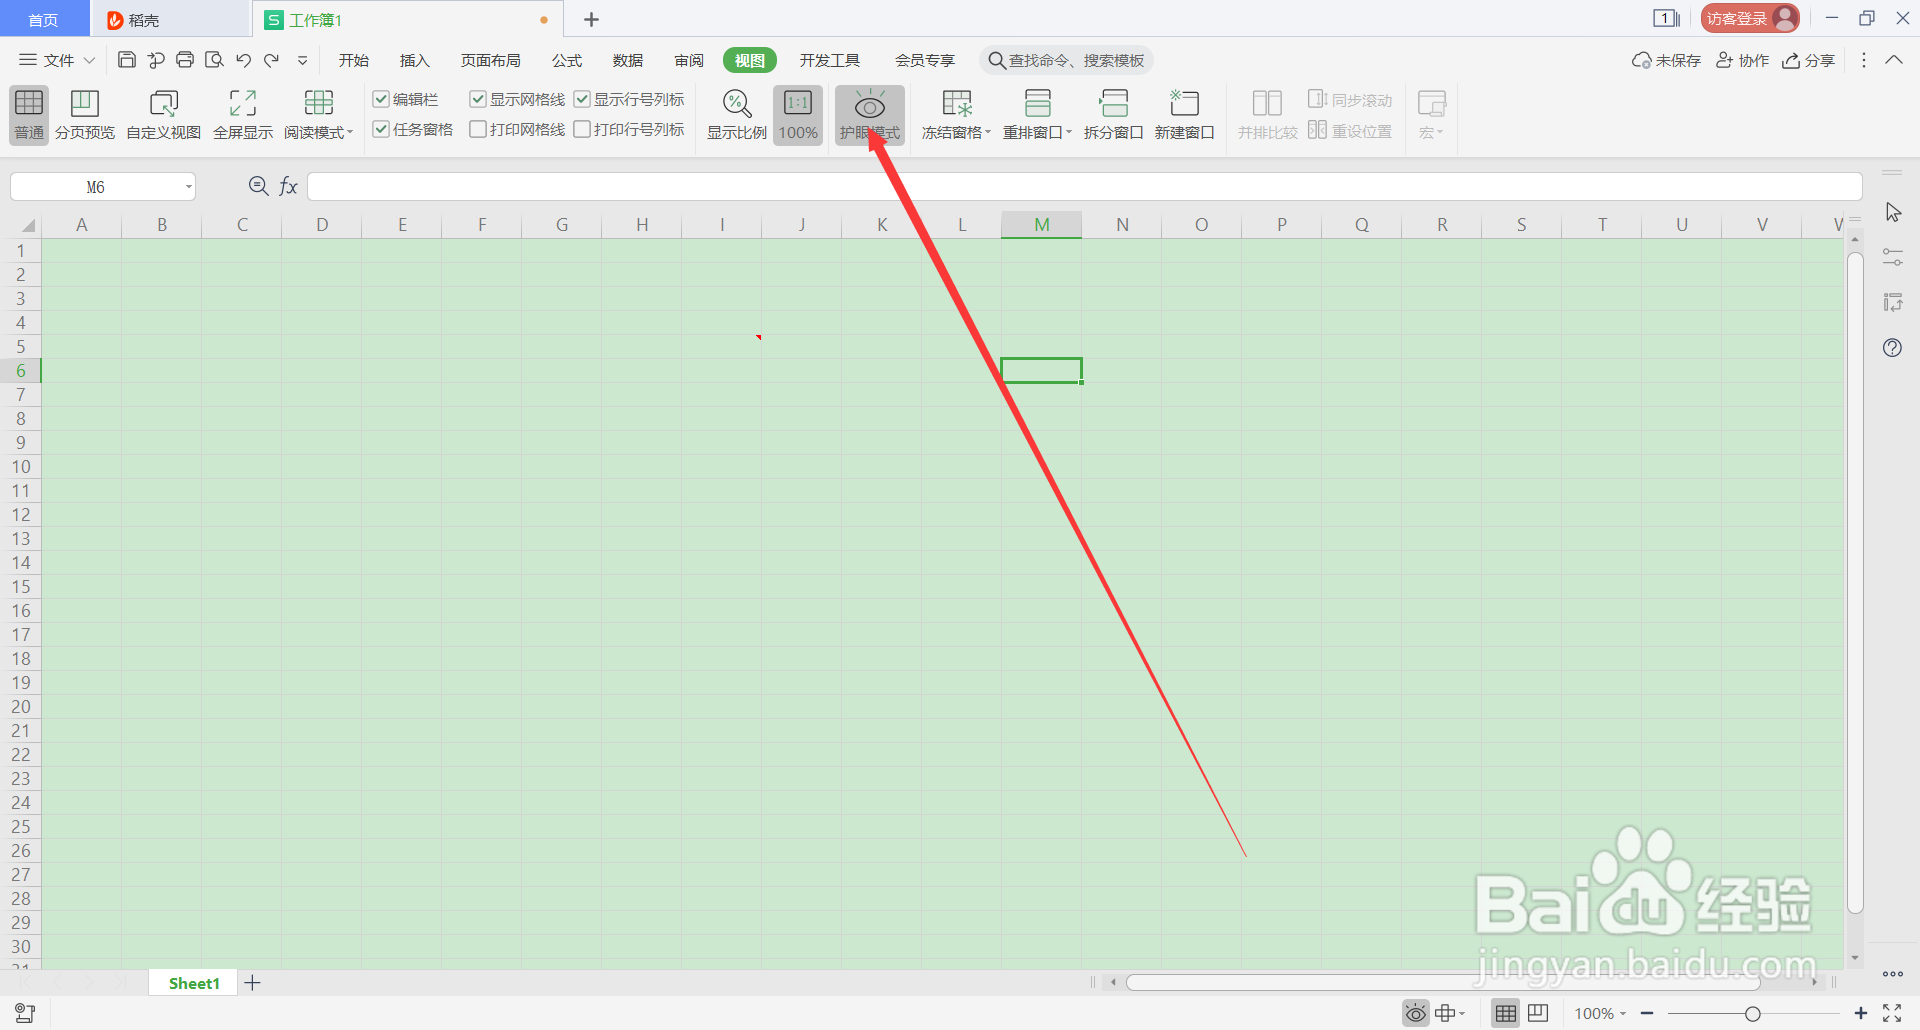Image resolution: width=1920 pixels, height=1030 pixels.
Task: Open the 文件 menu dropdown
Action: (x=57, y=60)
